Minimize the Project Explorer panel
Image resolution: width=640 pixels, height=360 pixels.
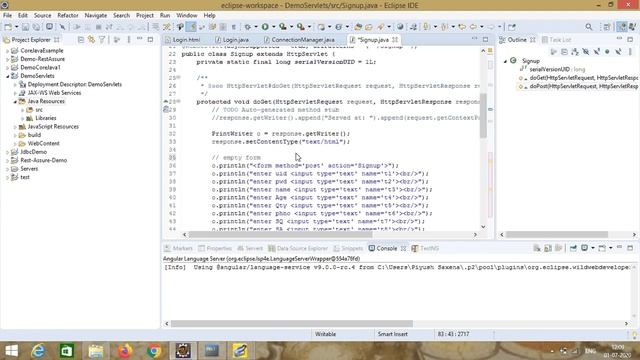pos(140,39)
